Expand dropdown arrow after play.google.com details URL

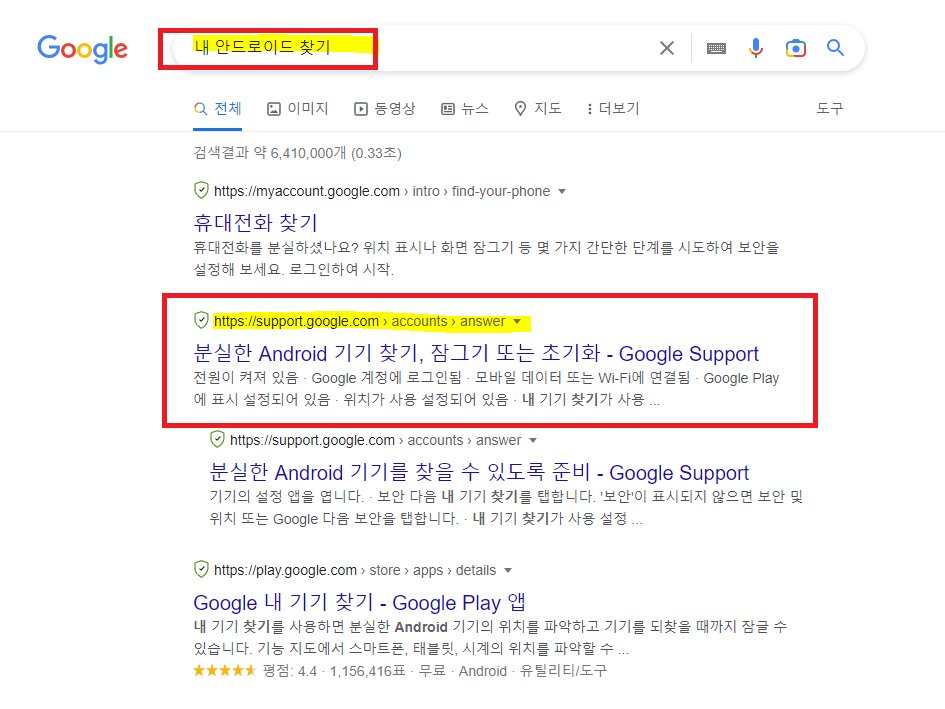(507, 570)
